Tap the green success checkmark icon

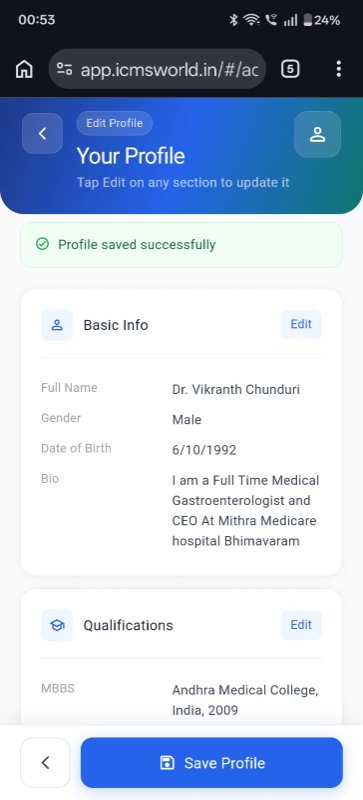point(42,244)
